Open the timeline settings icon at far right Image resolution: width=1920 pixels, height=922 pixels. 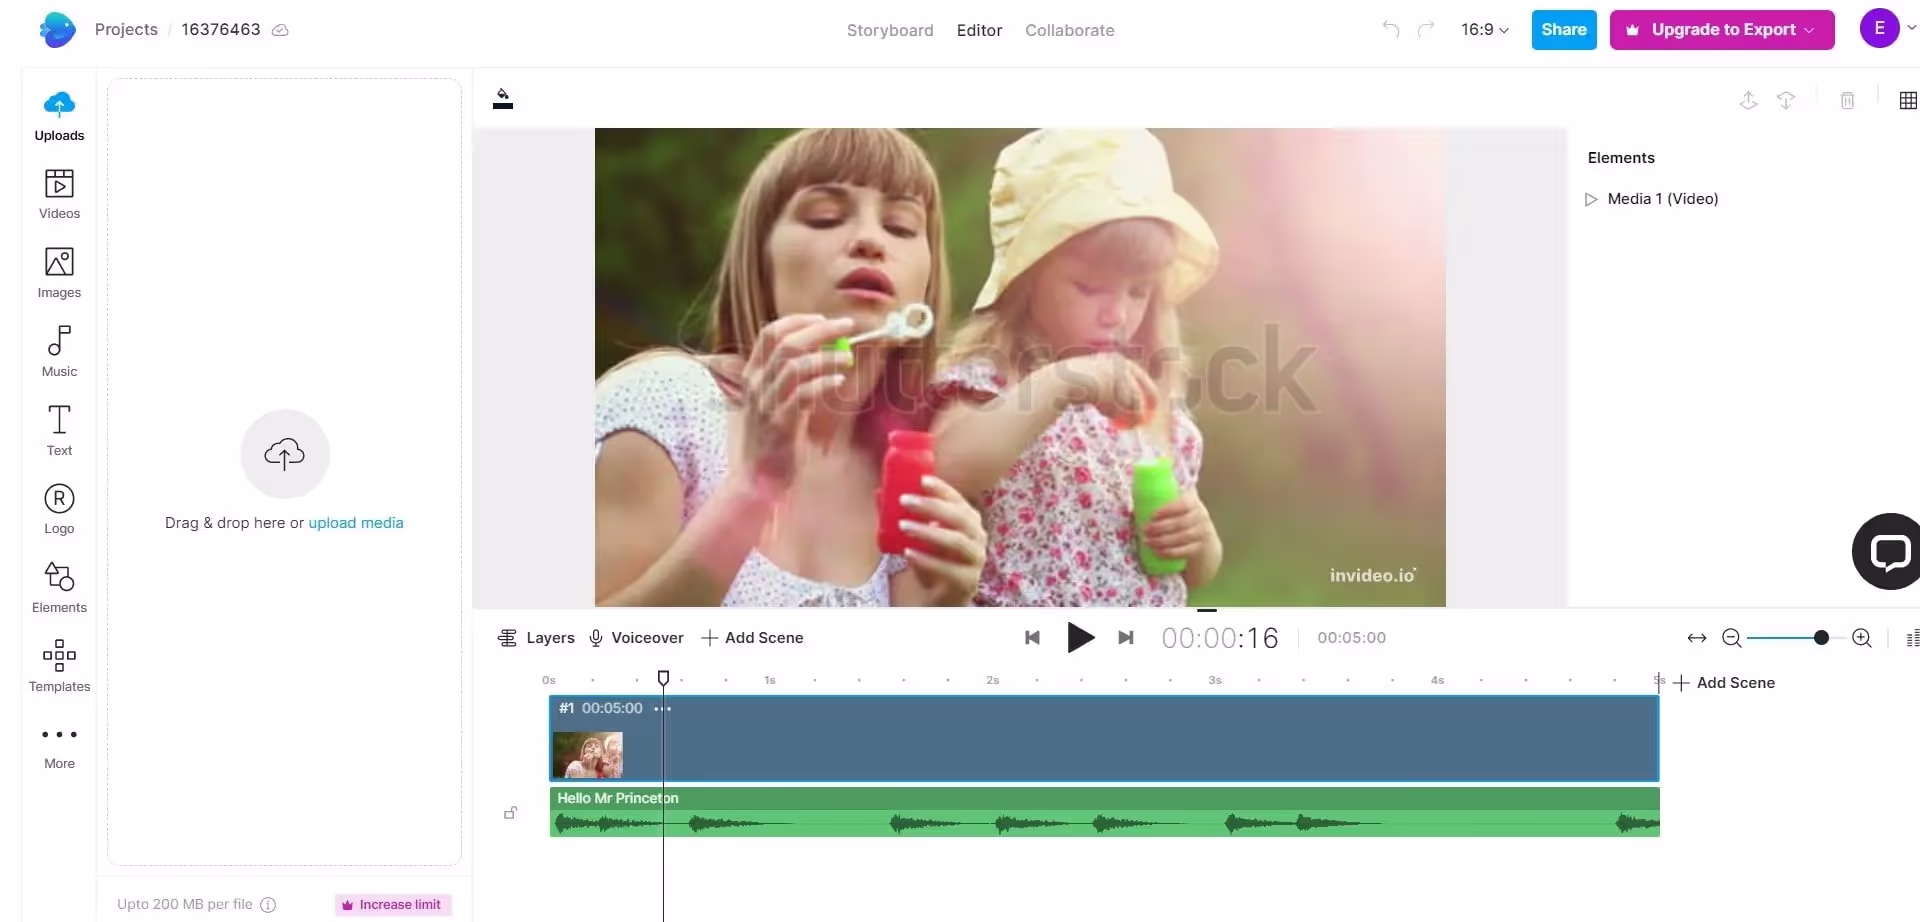tap(1912, 638)
